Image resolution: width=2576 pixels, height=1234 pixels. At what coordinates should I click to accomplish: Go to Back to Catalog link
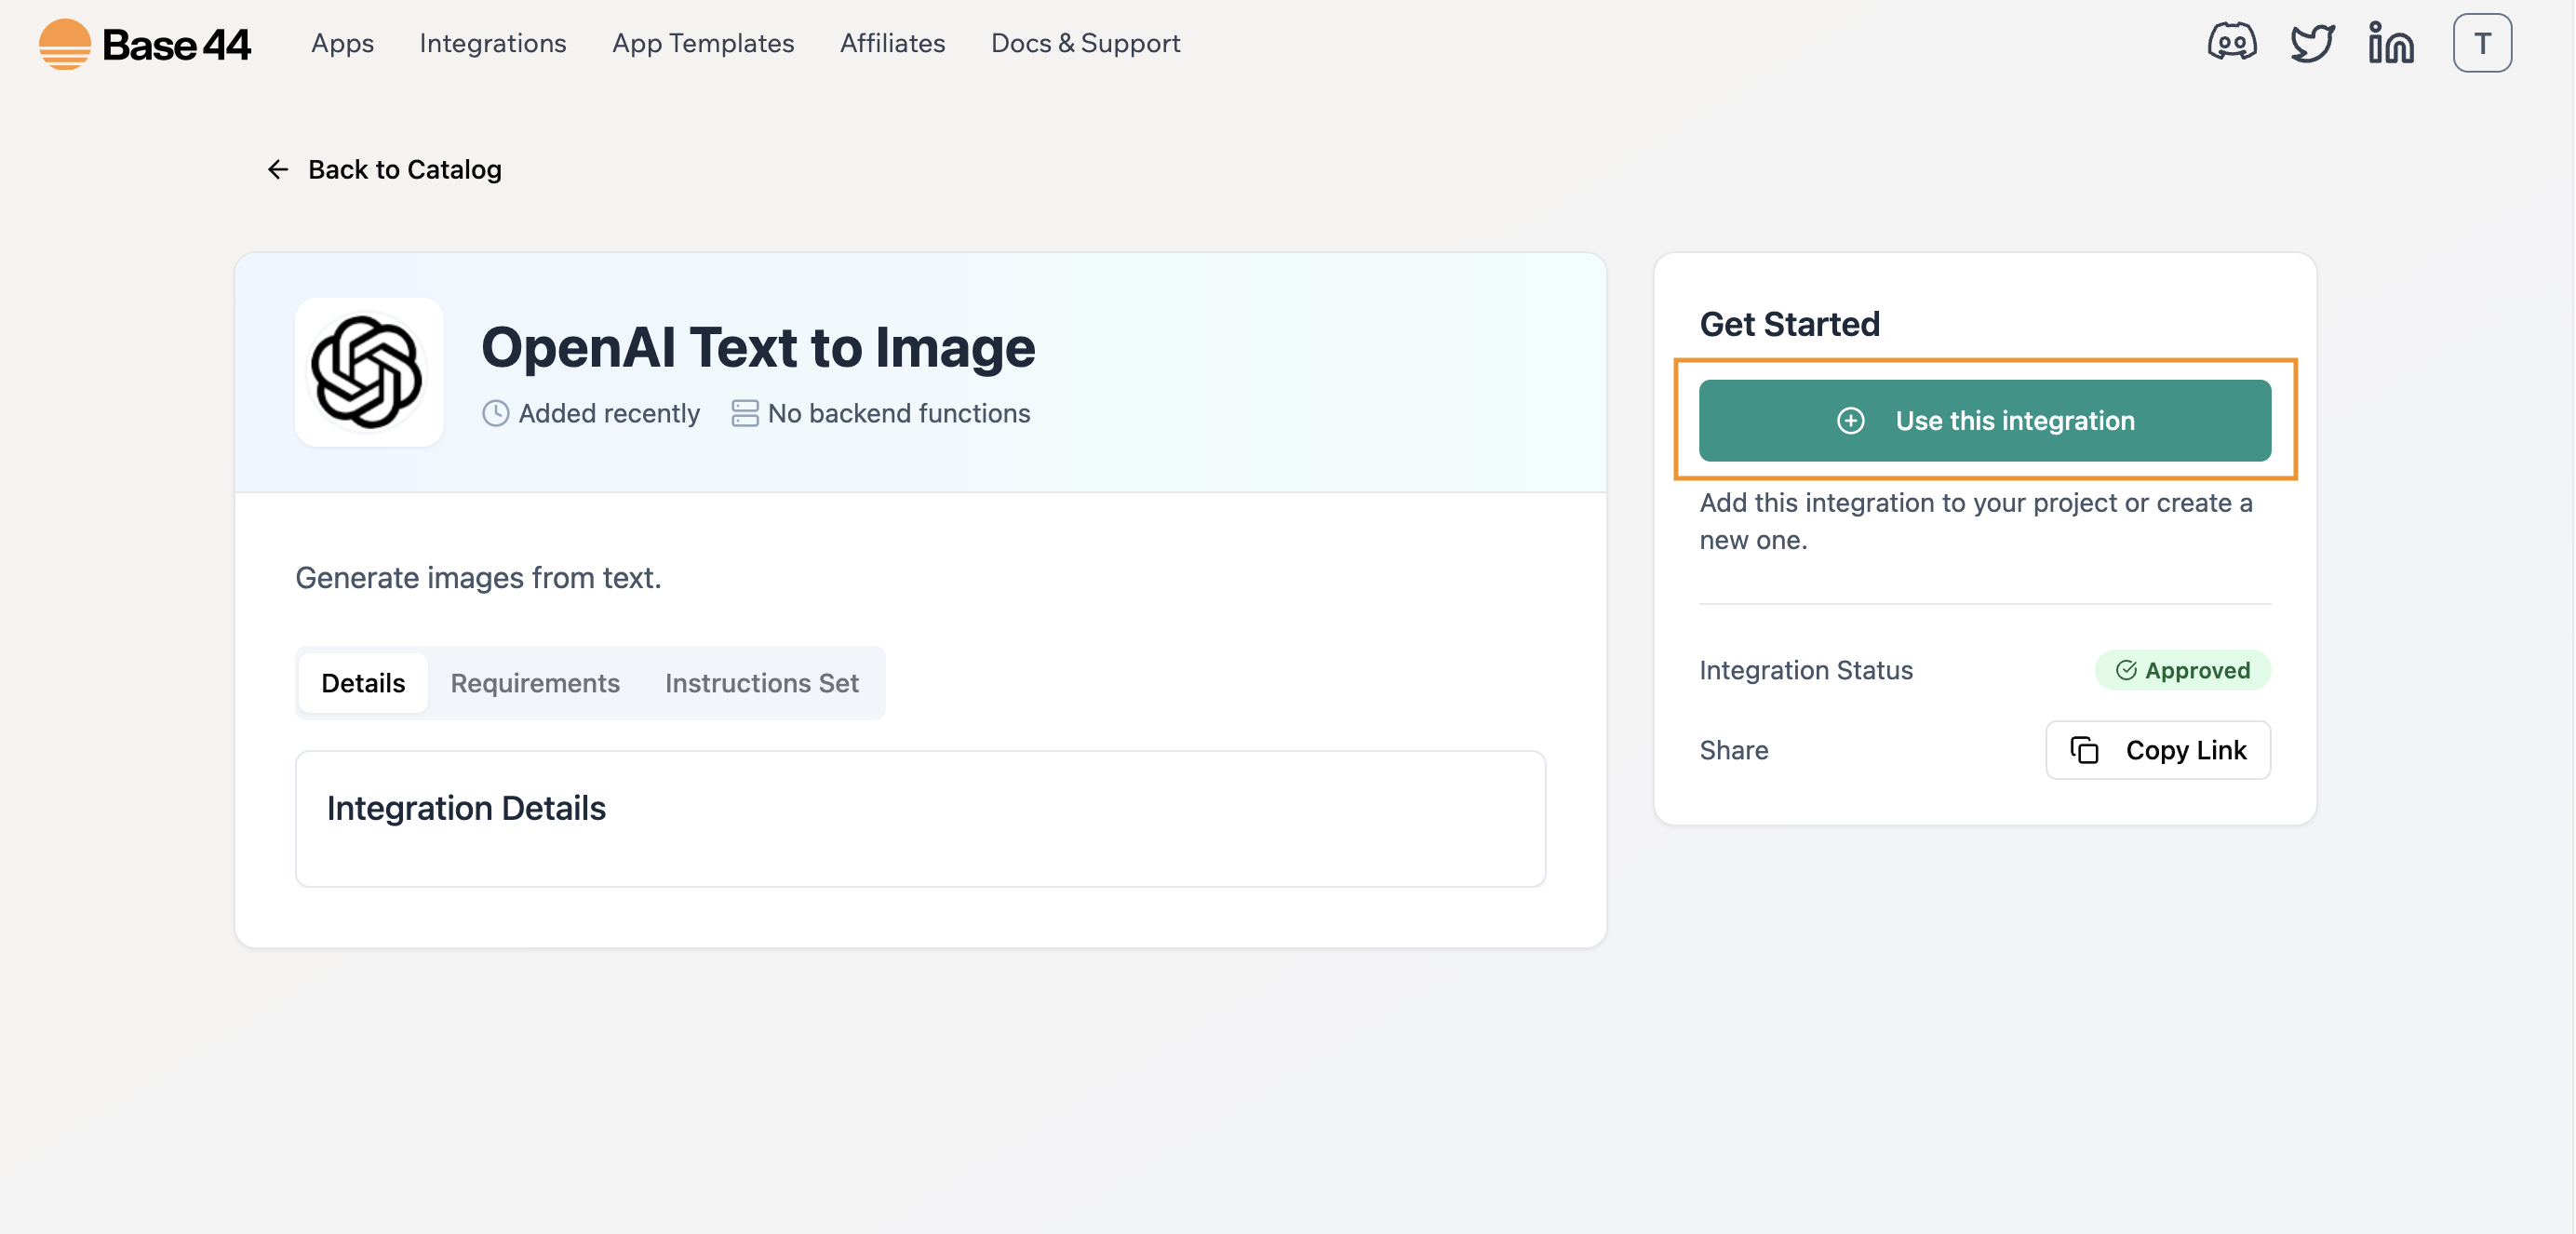404,170
